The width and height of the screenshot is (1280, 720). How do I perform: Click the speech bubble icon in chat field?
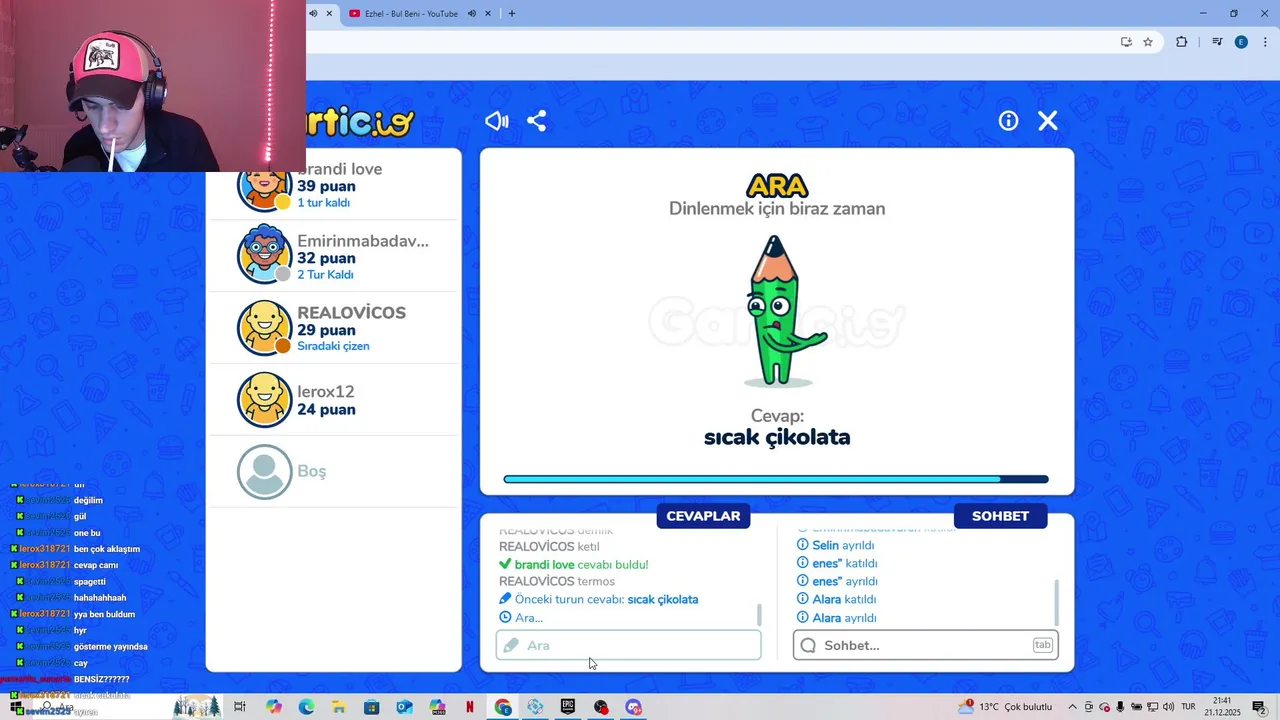coord(808,645)
